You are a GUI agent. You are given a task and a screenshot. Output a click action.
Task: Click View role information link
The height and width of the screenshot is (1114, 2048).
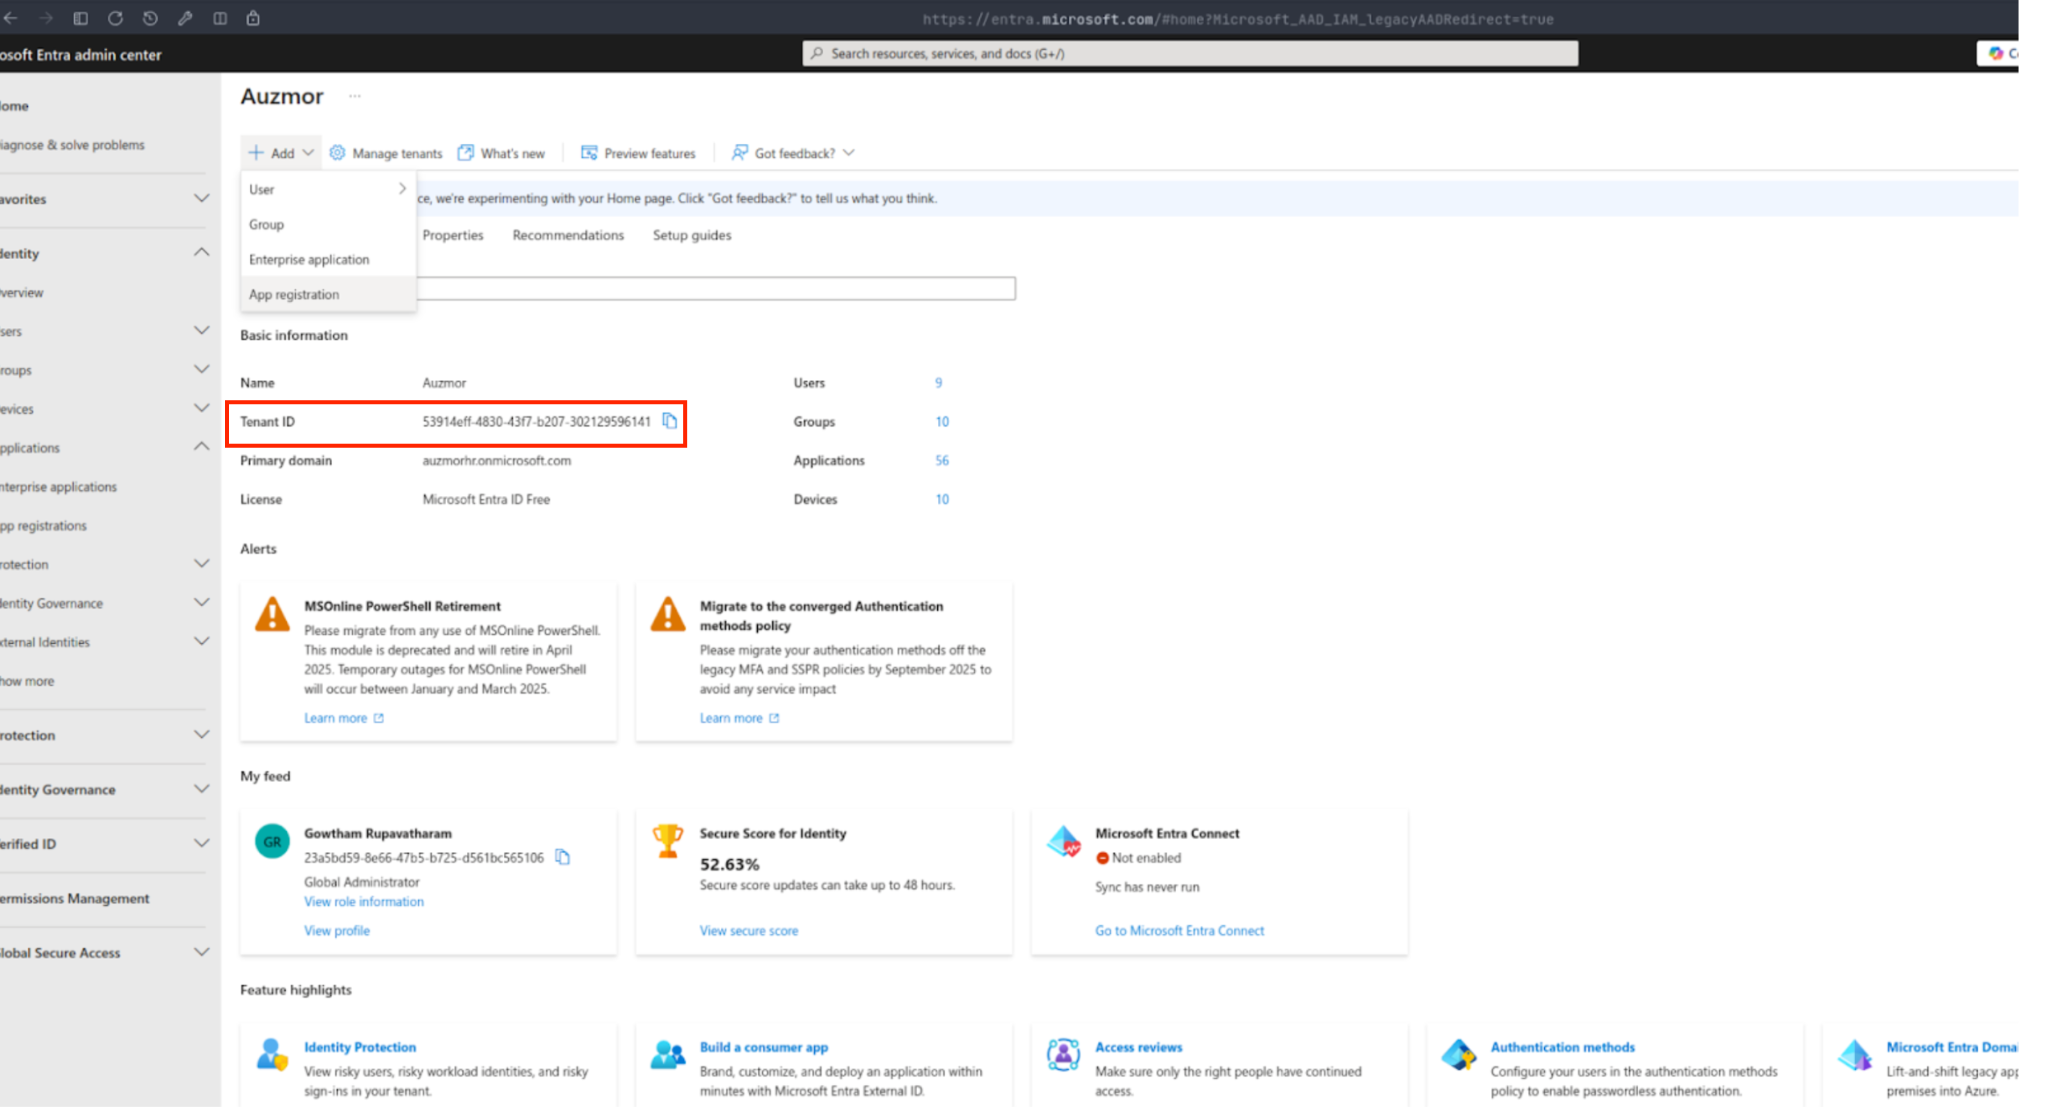(x=364, y=901)
